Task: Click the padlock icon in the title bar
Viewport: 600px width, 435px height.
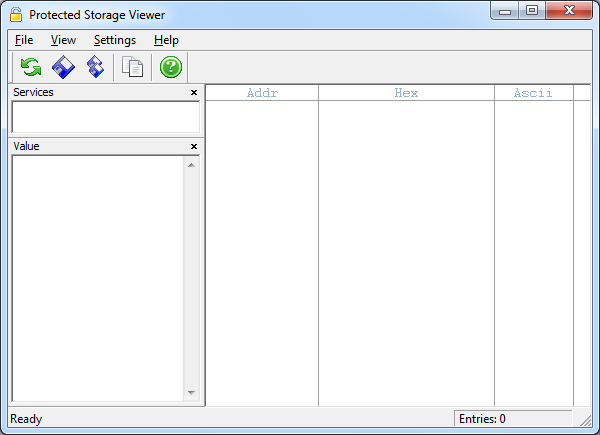Action: point(16,15)
